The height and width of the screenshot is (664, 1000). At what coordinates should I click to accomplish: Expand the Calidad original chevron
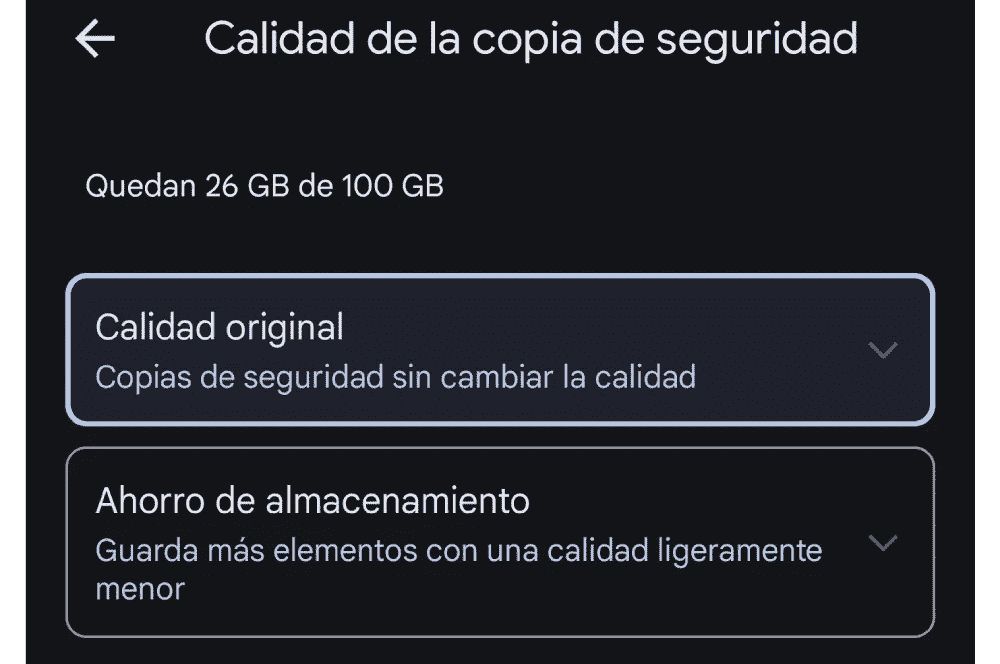click(883, 351)
